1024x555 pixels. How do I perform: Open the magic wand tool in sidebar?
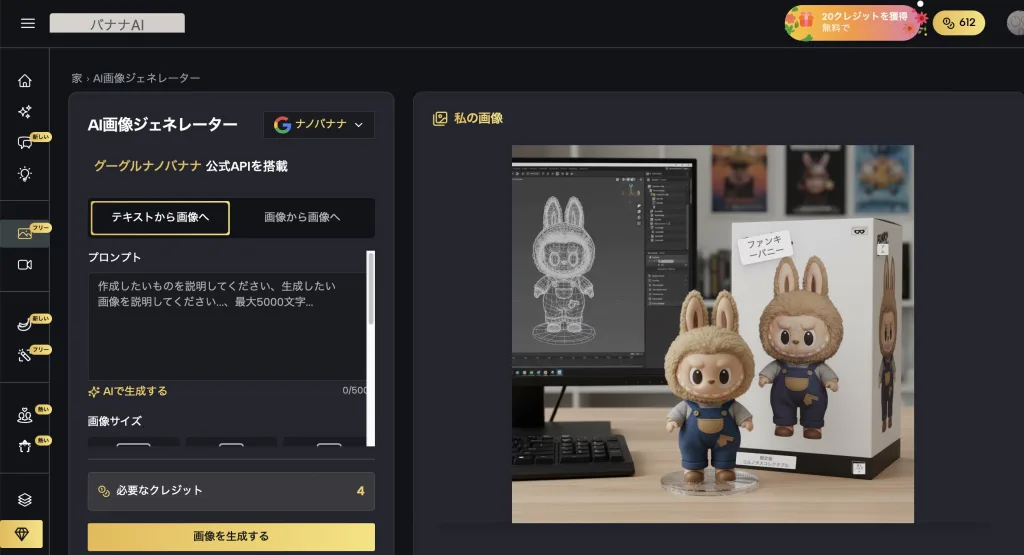[25, 356]
